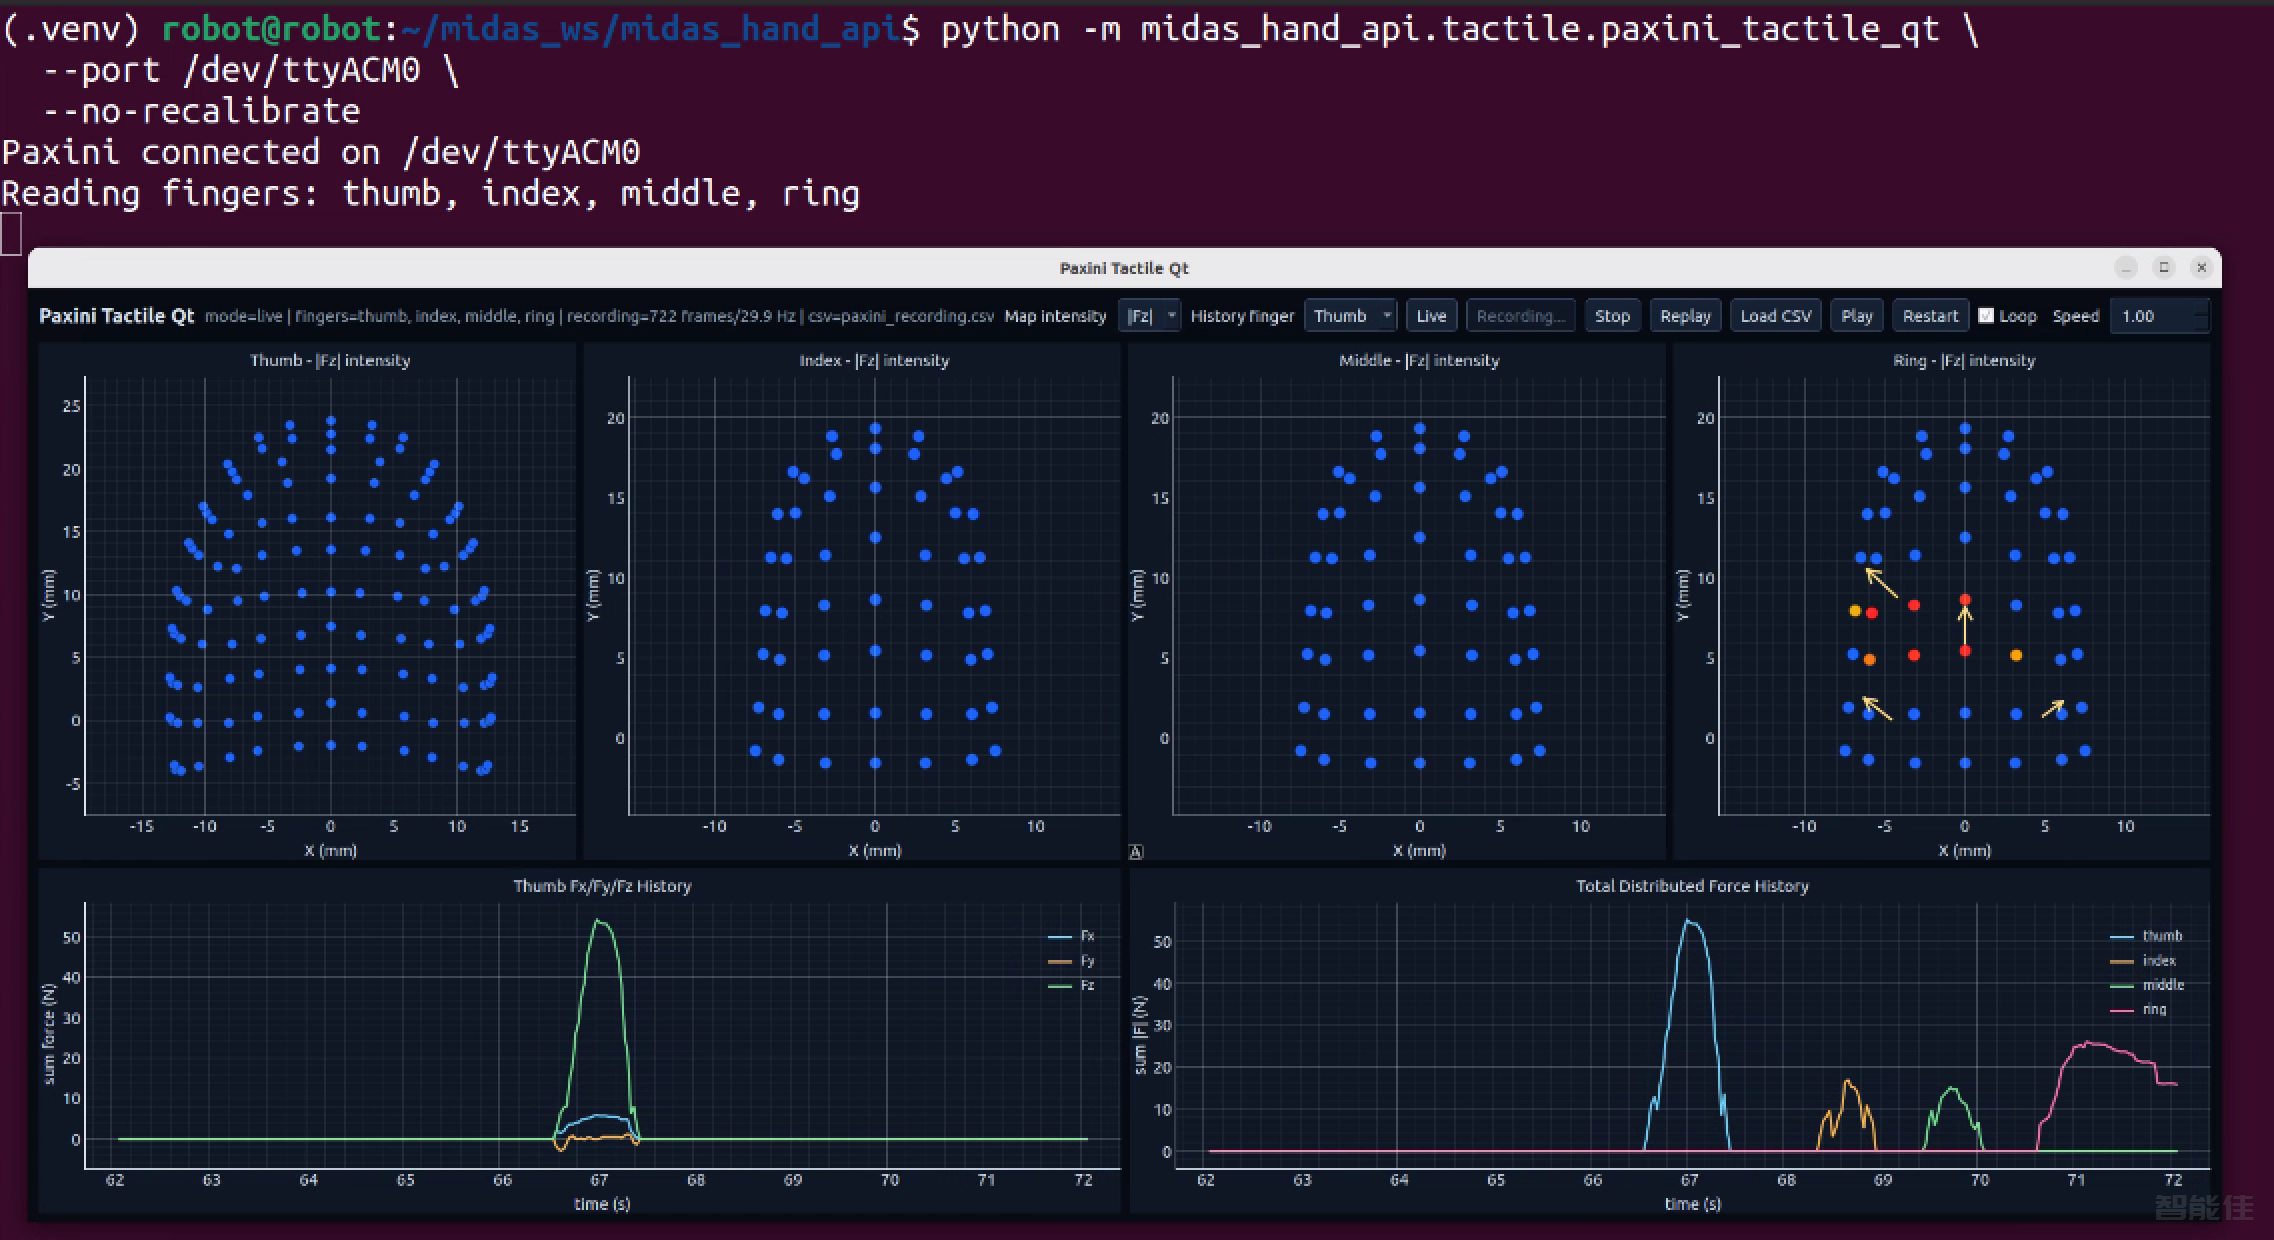The width and height of the screenshot is (2274, 1240).
Task: Maximize the Paxini Tactile Qt window
Action: pos(2164,267)
